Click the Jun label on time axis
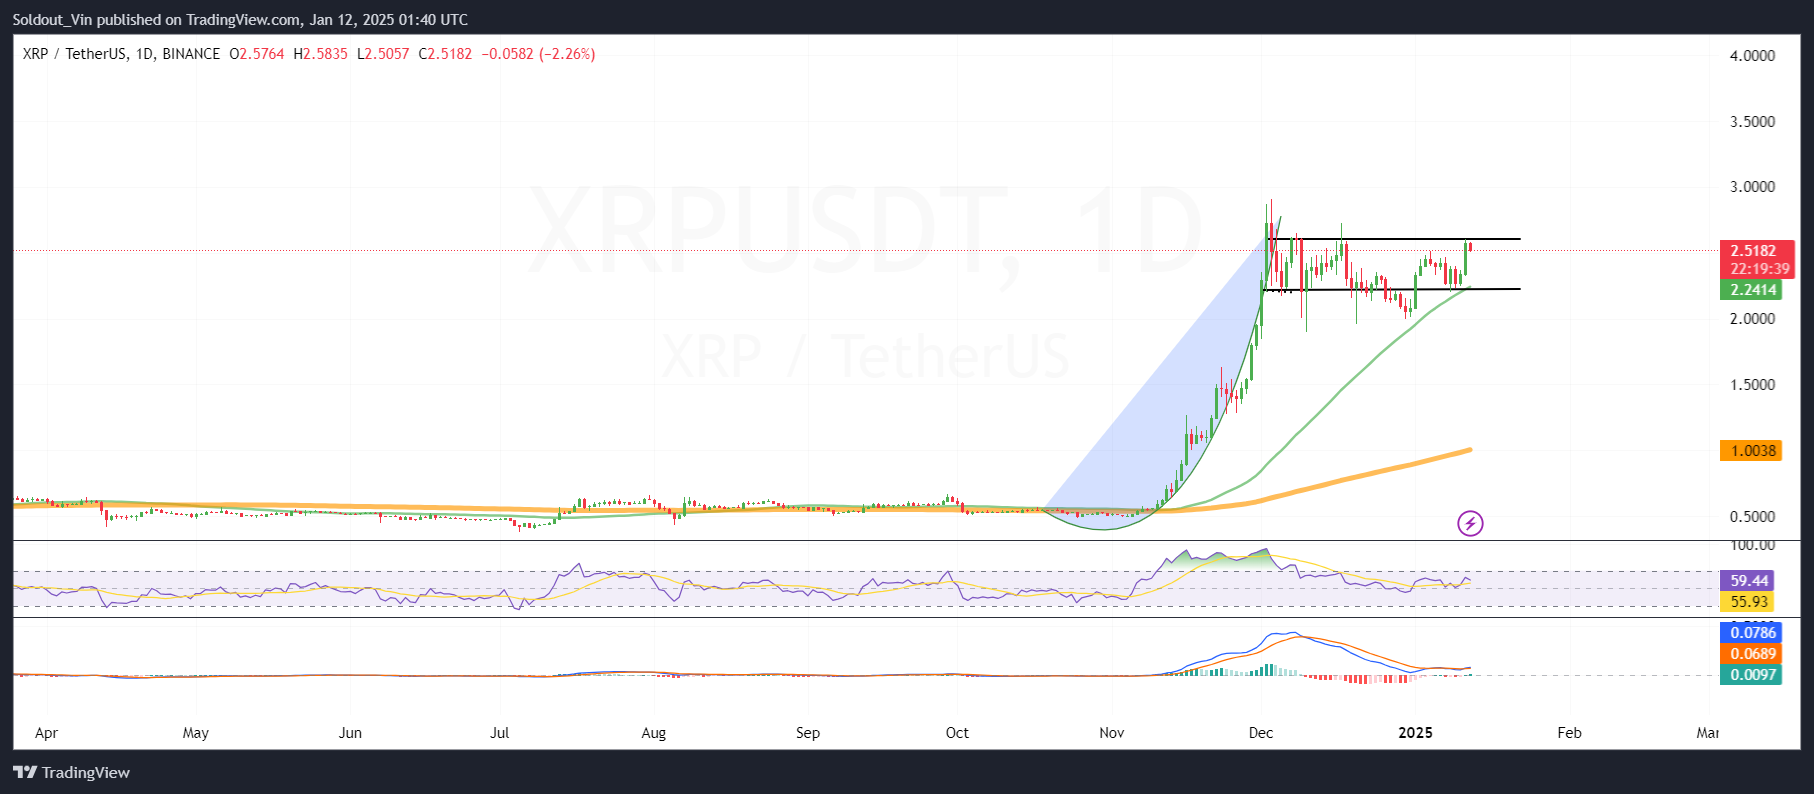Screen dimensions: 1814x794 click(350, 733)
